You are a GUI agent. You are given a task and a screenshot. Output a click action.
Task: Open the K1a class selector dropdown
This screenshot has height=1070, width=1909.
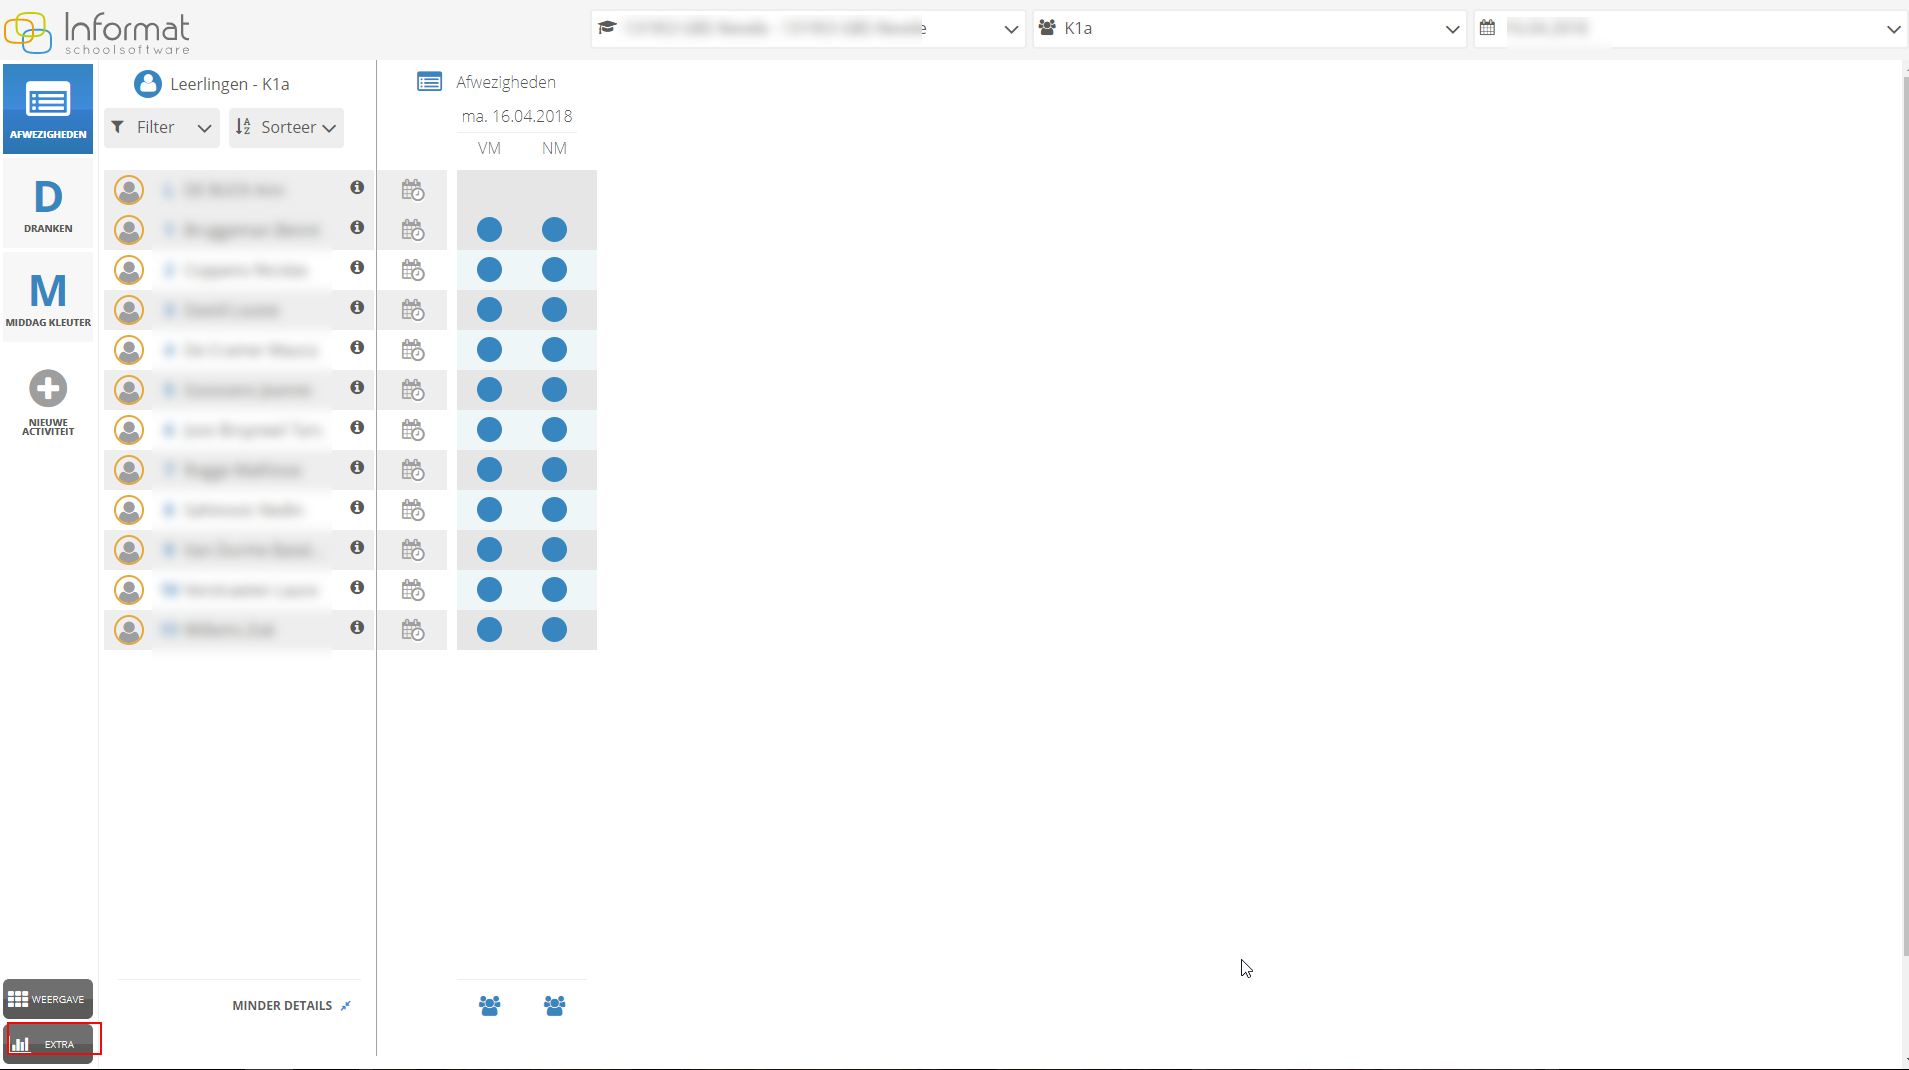1248,29
